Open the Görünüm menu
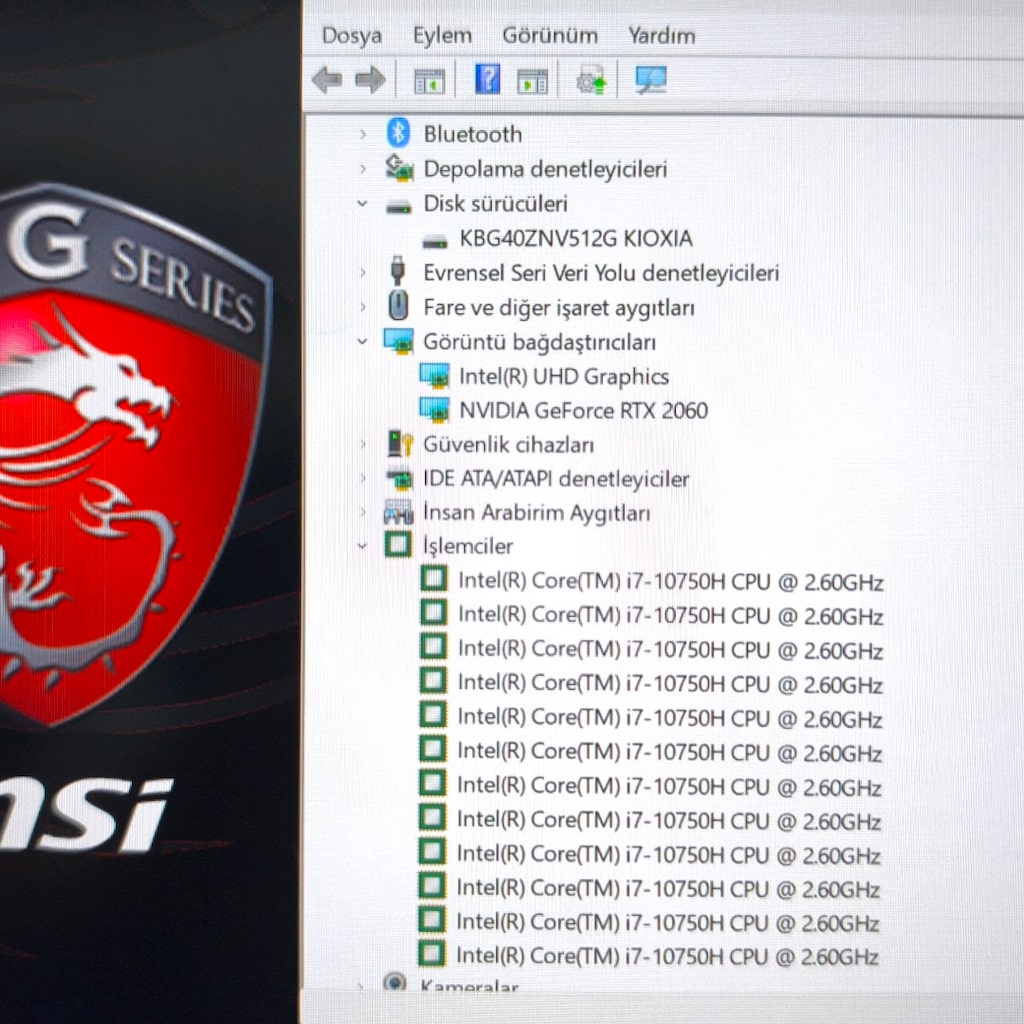The image size is (1024, 1024). (x=550, y=35)
